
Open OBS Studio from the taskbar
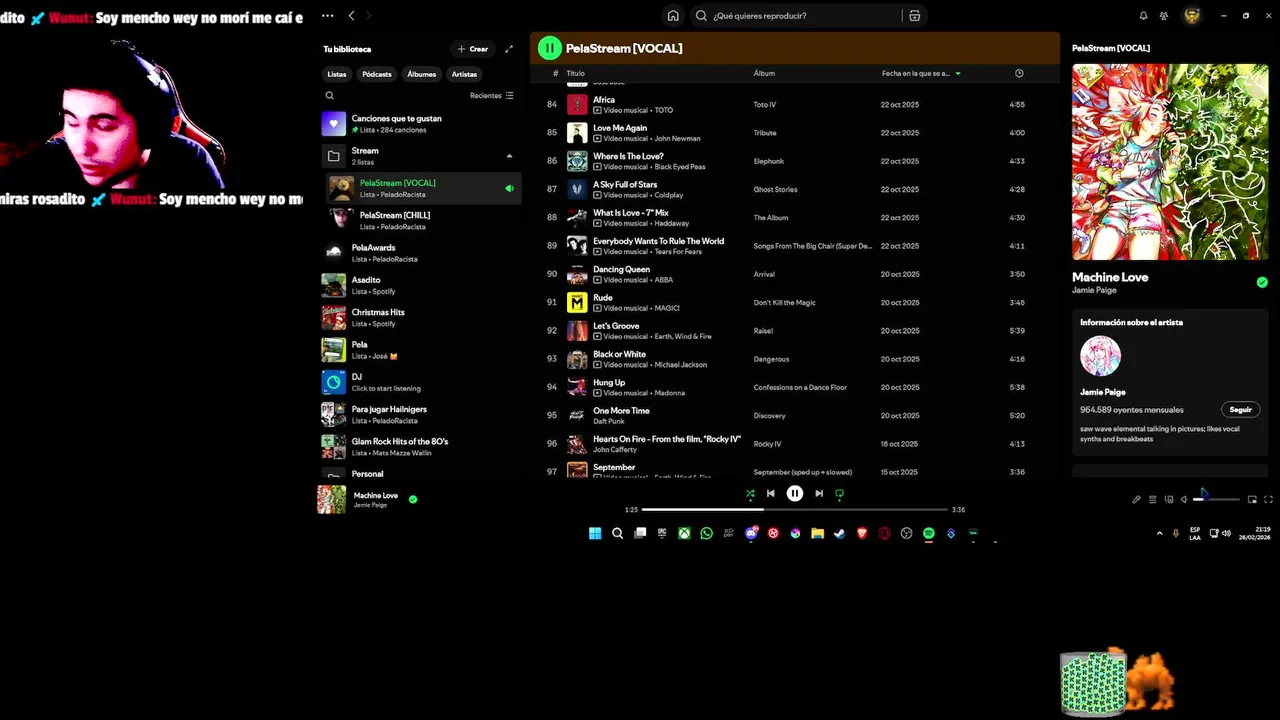(x=906, y=534)
